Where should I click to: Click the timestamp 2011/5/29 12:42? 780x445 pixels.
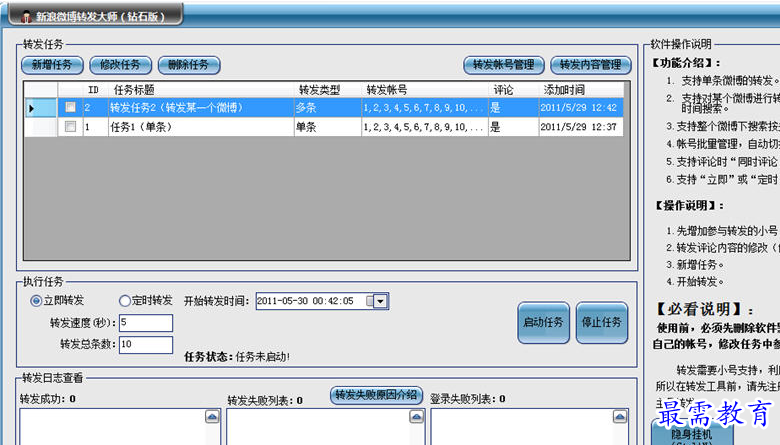click(579, 107)
